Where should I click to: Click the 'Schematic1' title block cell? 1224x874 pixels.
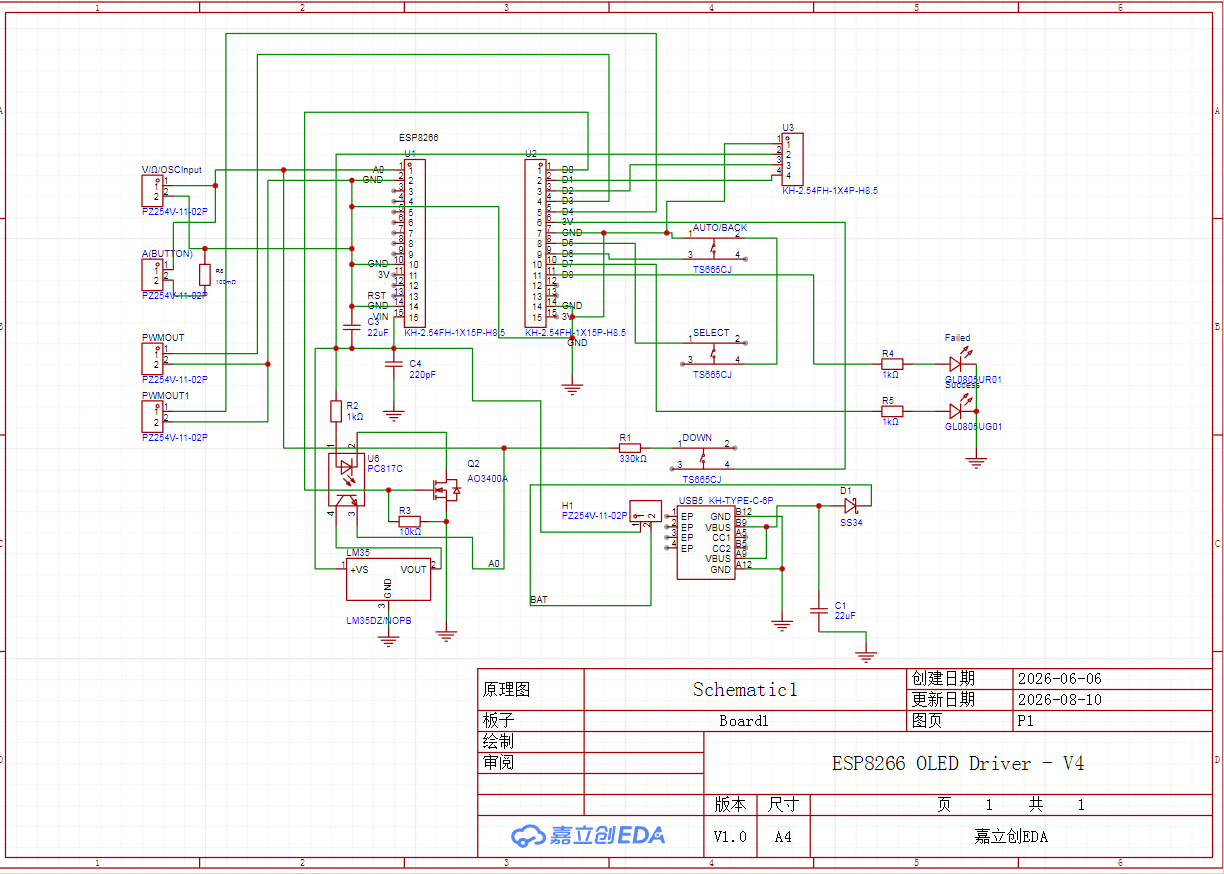745,689
